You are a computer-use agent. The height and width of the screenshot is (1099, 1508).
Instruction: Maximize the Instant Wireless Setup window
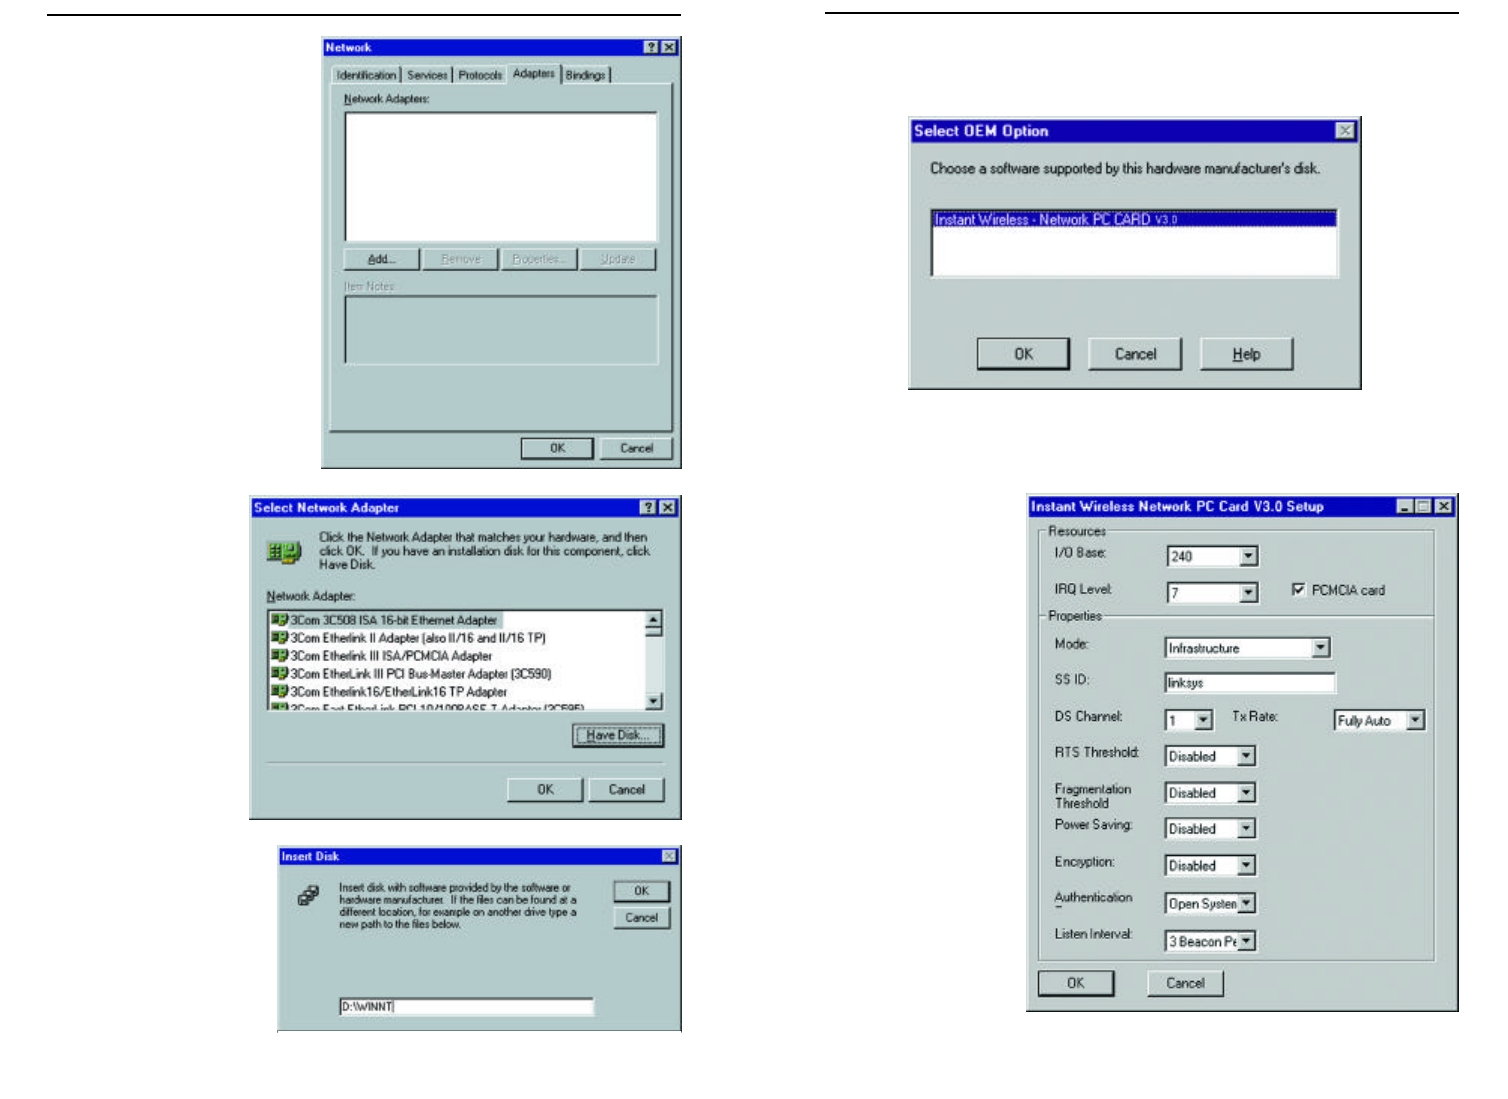point(1424,506)
